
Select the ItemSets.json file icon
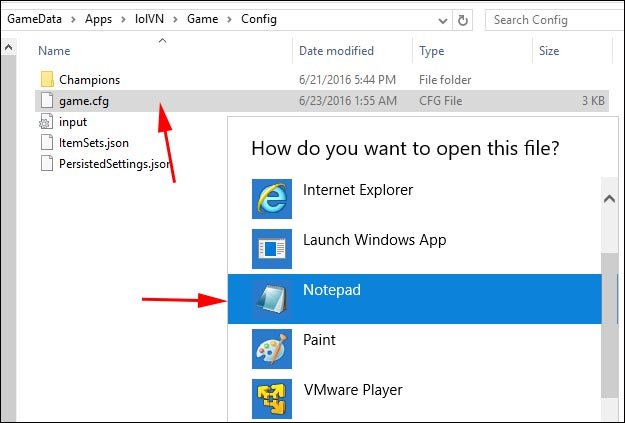pyautogui.click(x=47, y=143)
